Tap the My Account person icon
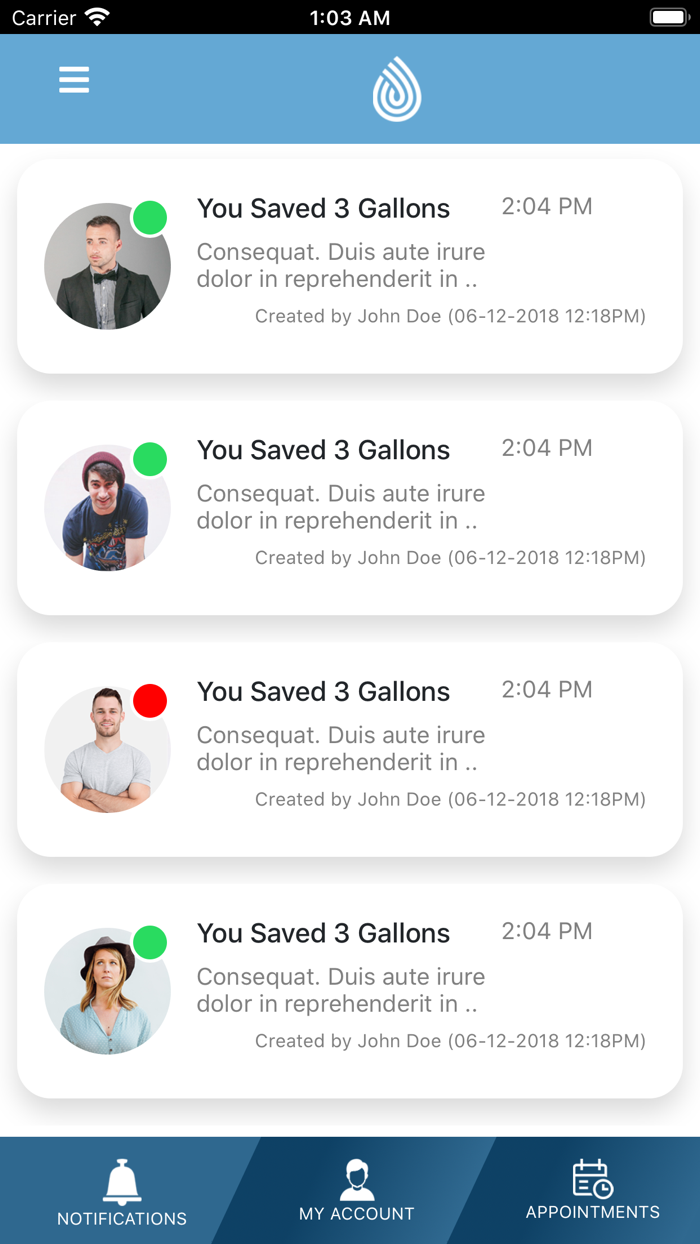The image size is (700, 1244). (357, 1180)
